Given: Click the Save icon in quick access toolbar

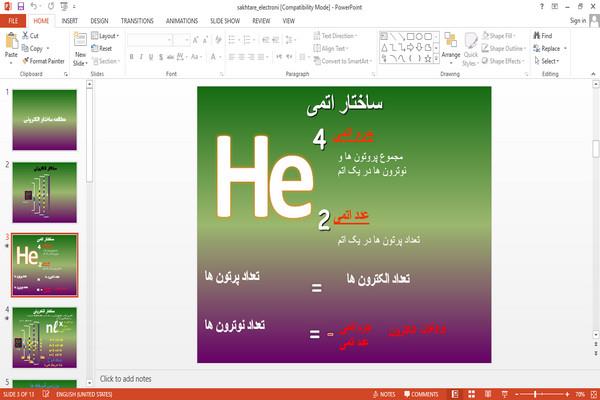Looking at the screenshot, I should (x=21, y=6).
